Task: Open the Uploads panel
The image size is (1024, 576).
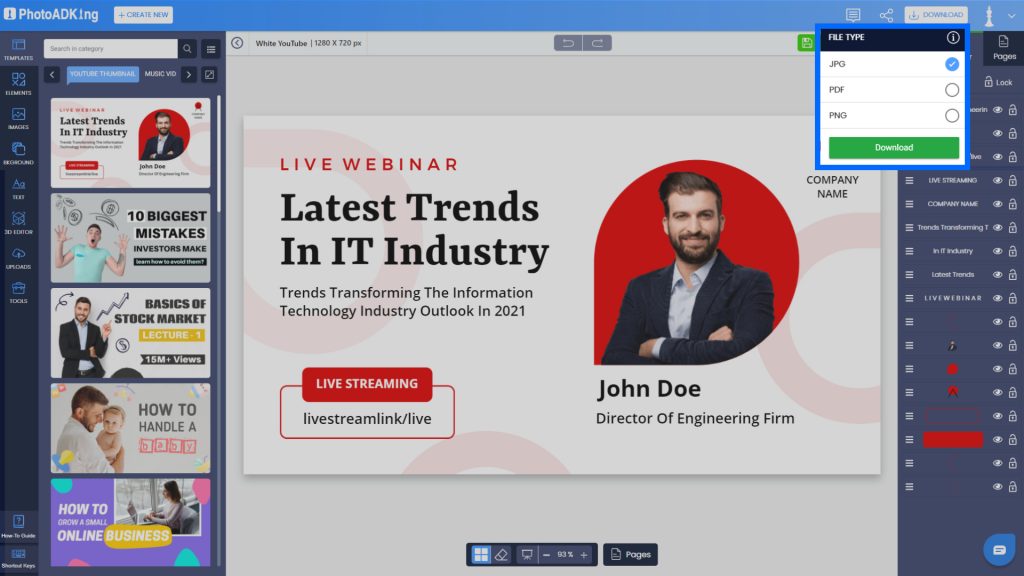Action: pos(18,258)
